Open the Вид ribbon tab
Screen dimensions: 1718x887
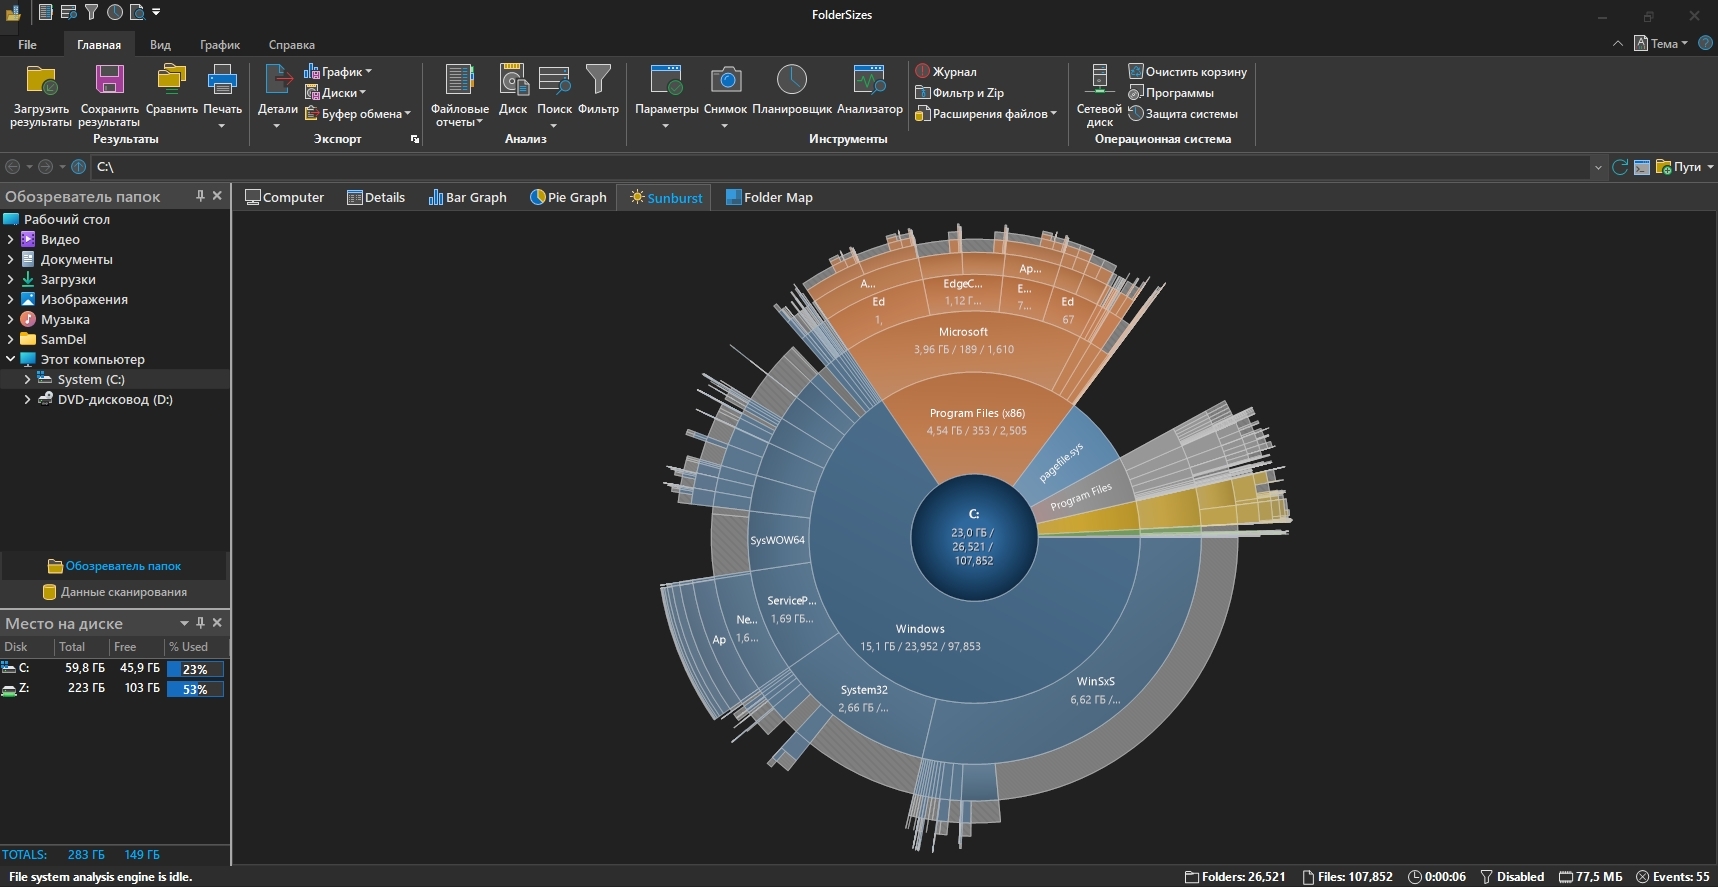point(160,45)
